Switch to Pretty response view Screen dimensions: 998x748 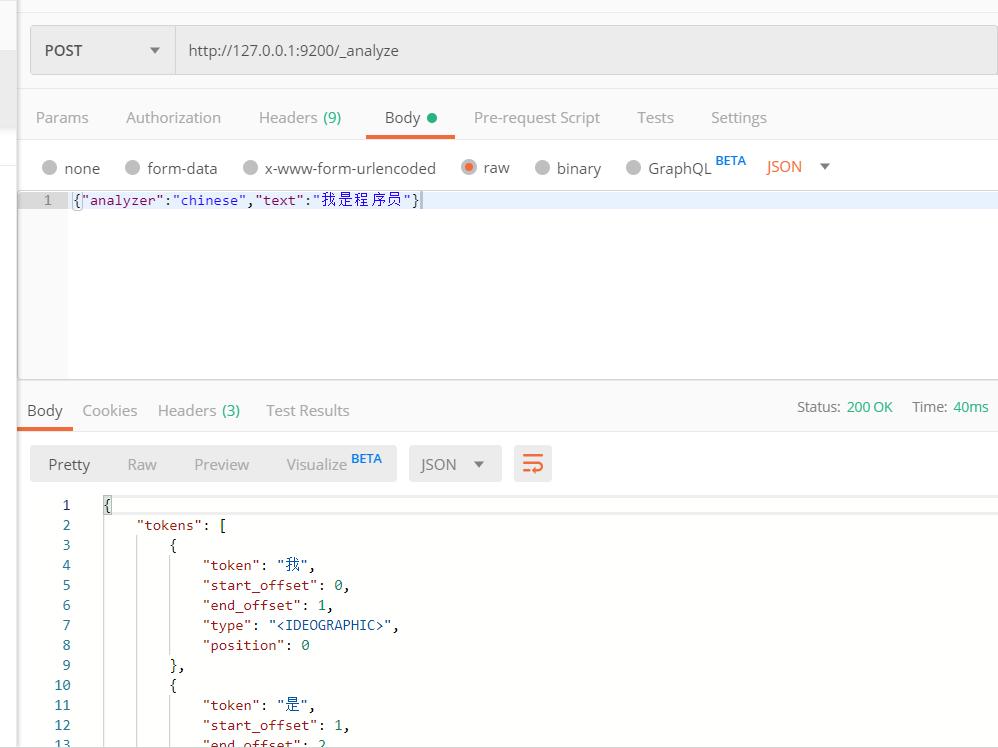tap(69, 465)
